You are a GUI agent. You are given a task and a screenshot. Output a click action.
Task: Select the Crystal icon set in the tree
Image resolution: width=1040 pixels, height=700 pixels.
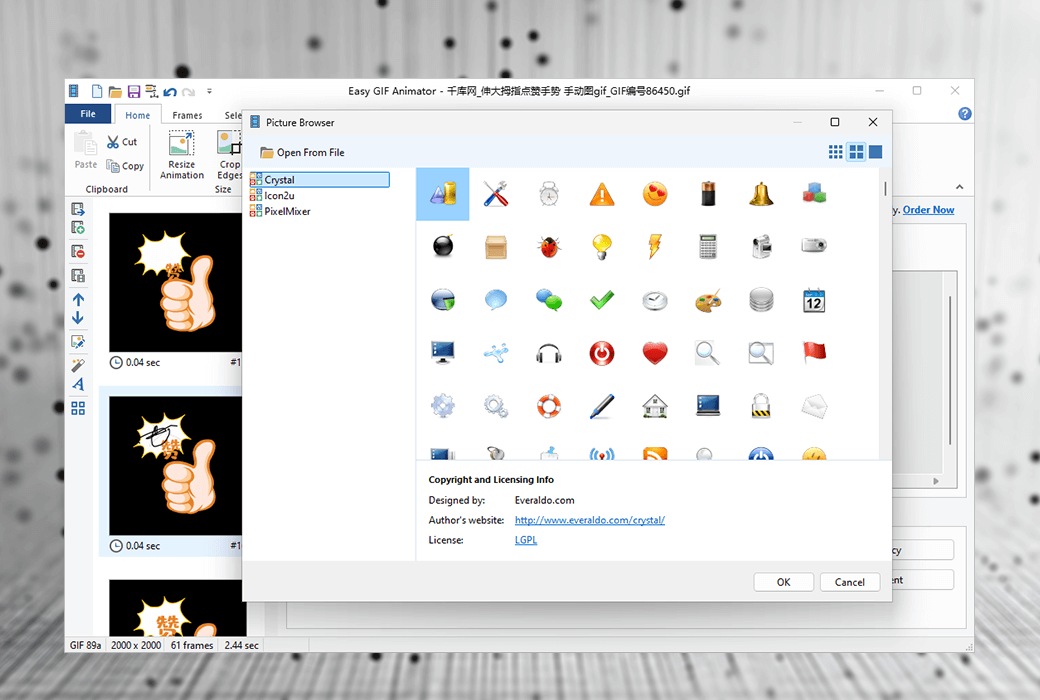click(320, 180)
